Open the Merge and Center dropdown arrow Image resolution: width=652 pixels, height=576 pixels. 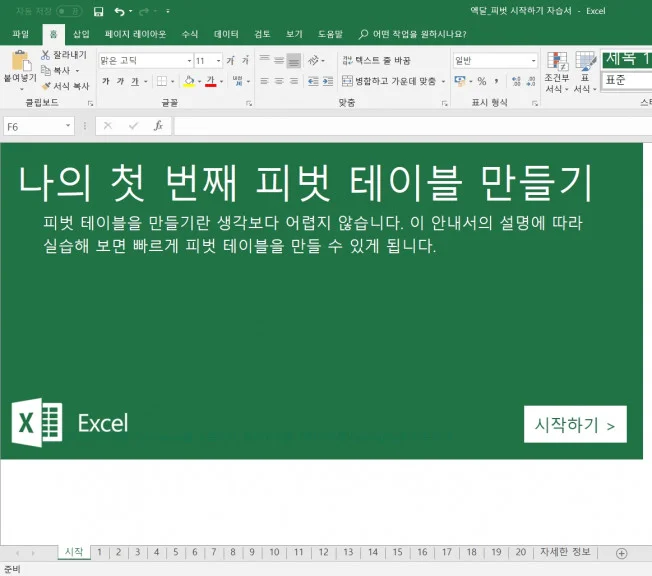pyautogui.click(x=443, y=81)
